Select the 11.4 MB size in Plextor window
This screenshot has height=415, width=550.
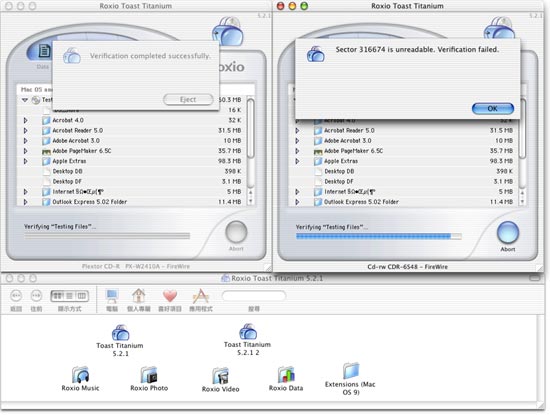[x=229, y=202]
